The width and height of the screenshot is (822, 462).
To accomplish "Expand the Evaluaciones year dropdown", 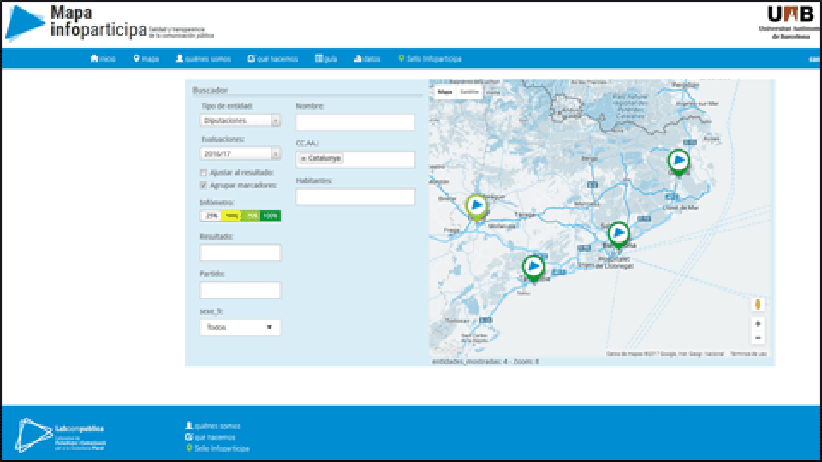I will tap(240, 154).
